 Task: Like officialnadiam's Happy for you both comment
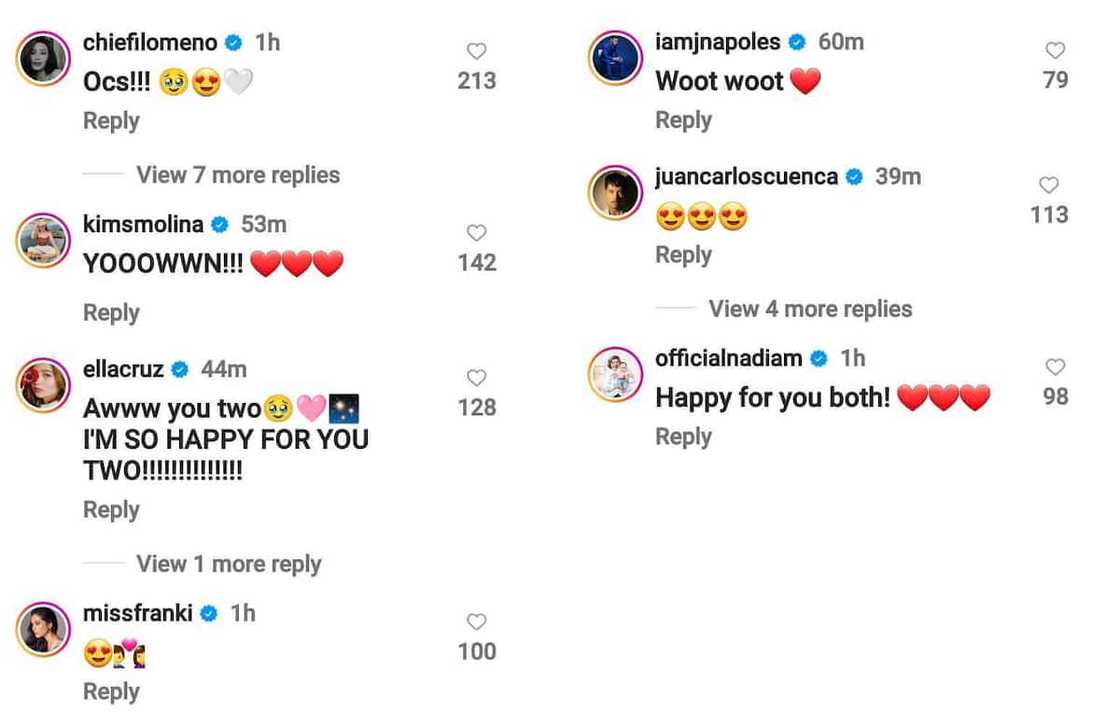pyautogui.click(x=1055, y=367)
